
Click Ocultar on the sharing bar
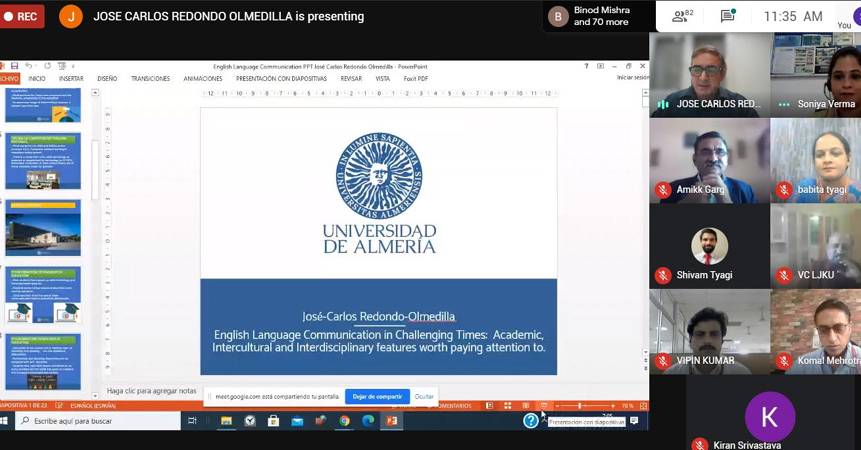pos(424,396)
